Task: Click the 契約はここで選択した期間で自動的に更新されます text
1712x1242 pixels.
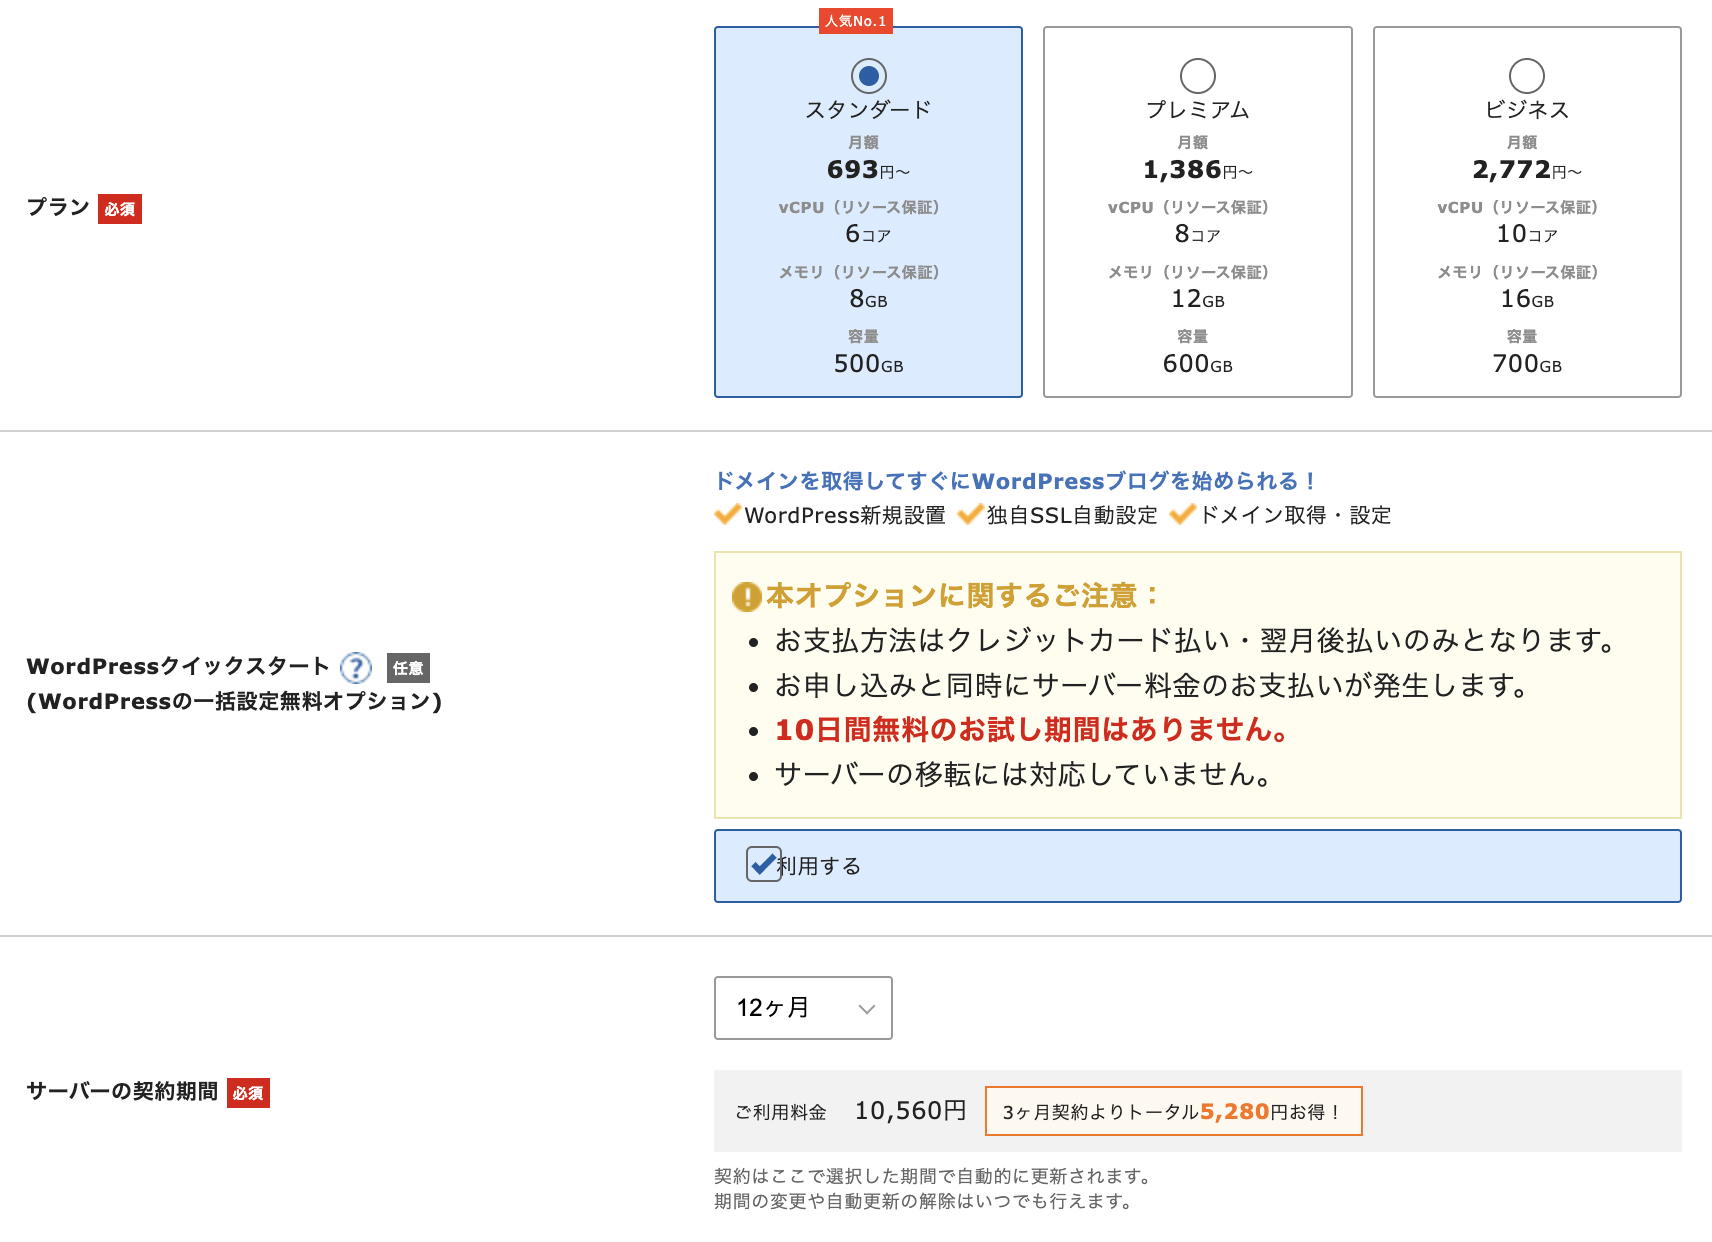Action: click(x=934, y=1176)
